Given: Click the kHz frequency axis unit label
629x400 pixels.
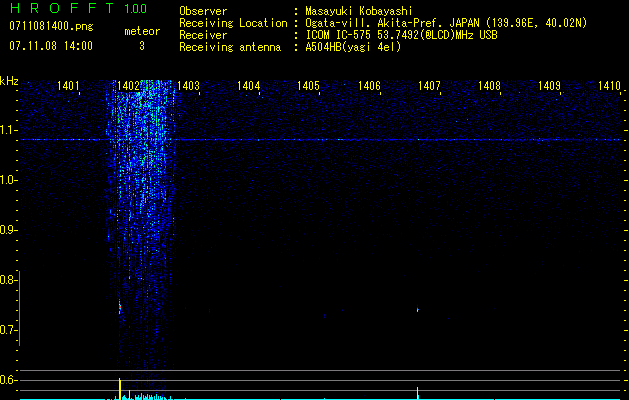Looking at the screenshot, I should pyautogui.click(x=9, y=81).
